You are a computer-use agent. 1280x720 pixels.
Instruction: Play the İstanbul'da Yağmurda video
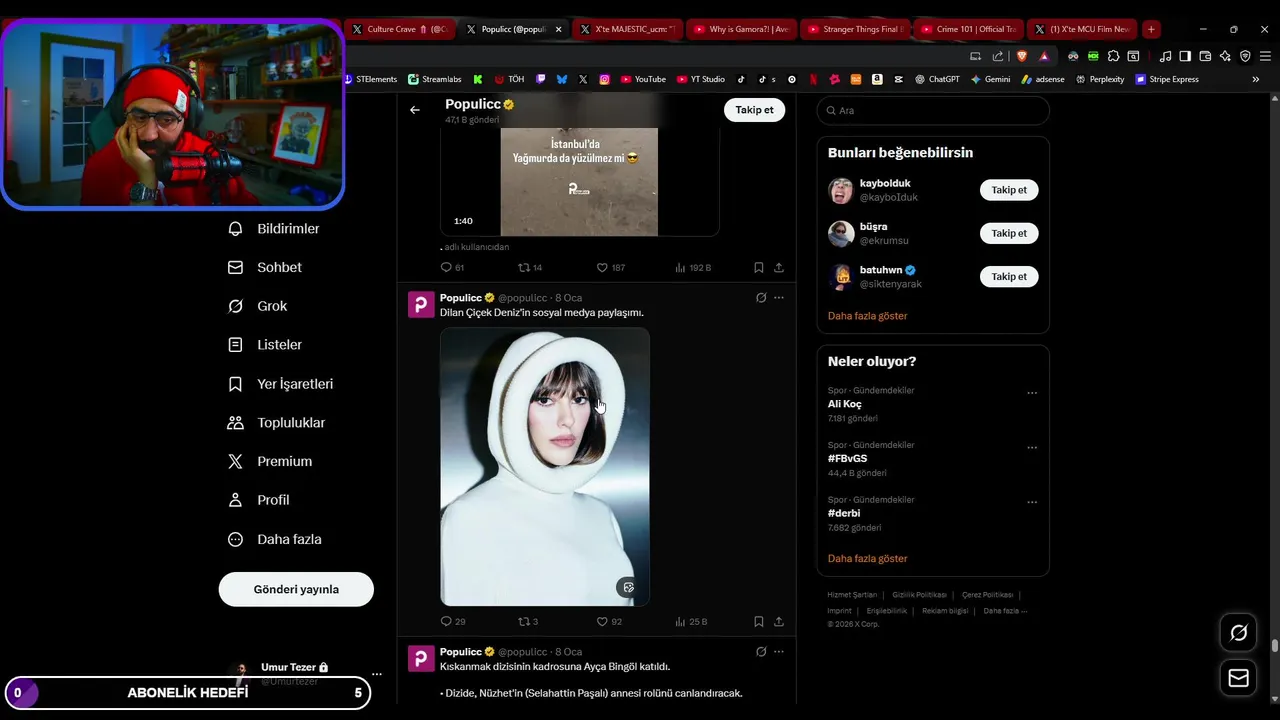pyautogui.click(x=579, y=182)
